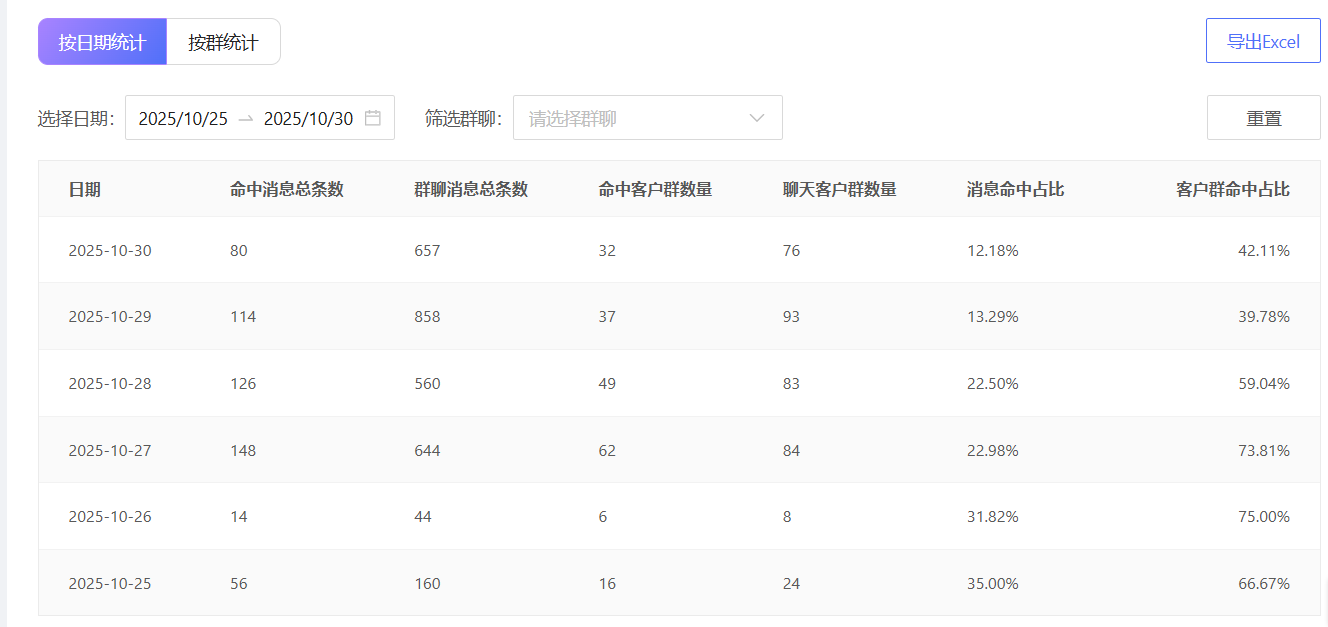Click the 2025-10-25 row date cell
The image size is (1328, 627).
pos(110,583)
